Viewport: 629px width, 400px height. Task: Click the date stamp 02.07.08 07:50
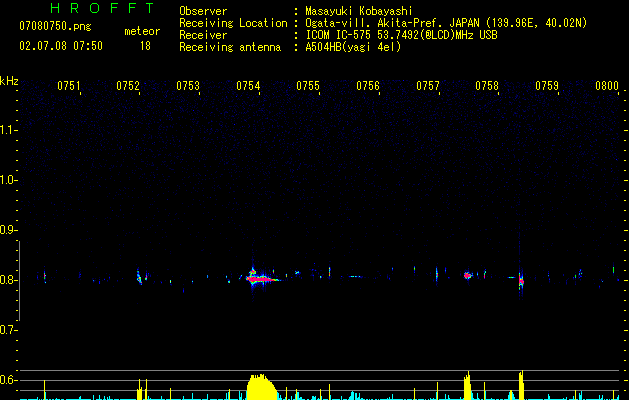point(61,46)
